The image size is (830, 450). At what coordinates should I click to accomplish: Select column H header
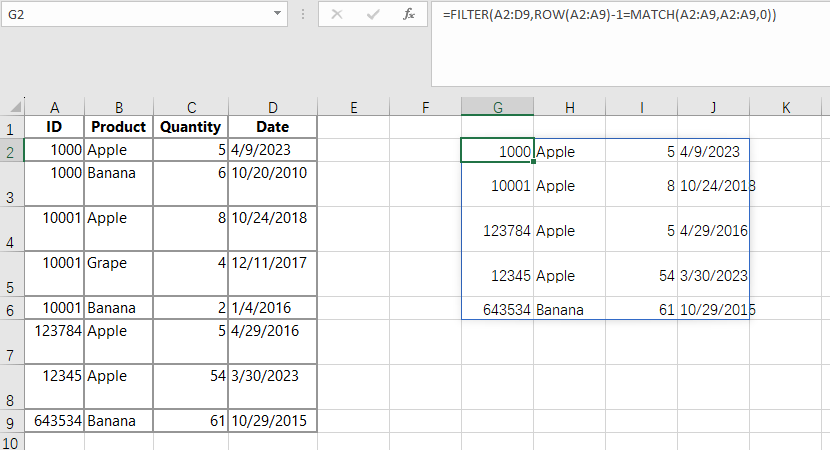(x=570, y=107)
